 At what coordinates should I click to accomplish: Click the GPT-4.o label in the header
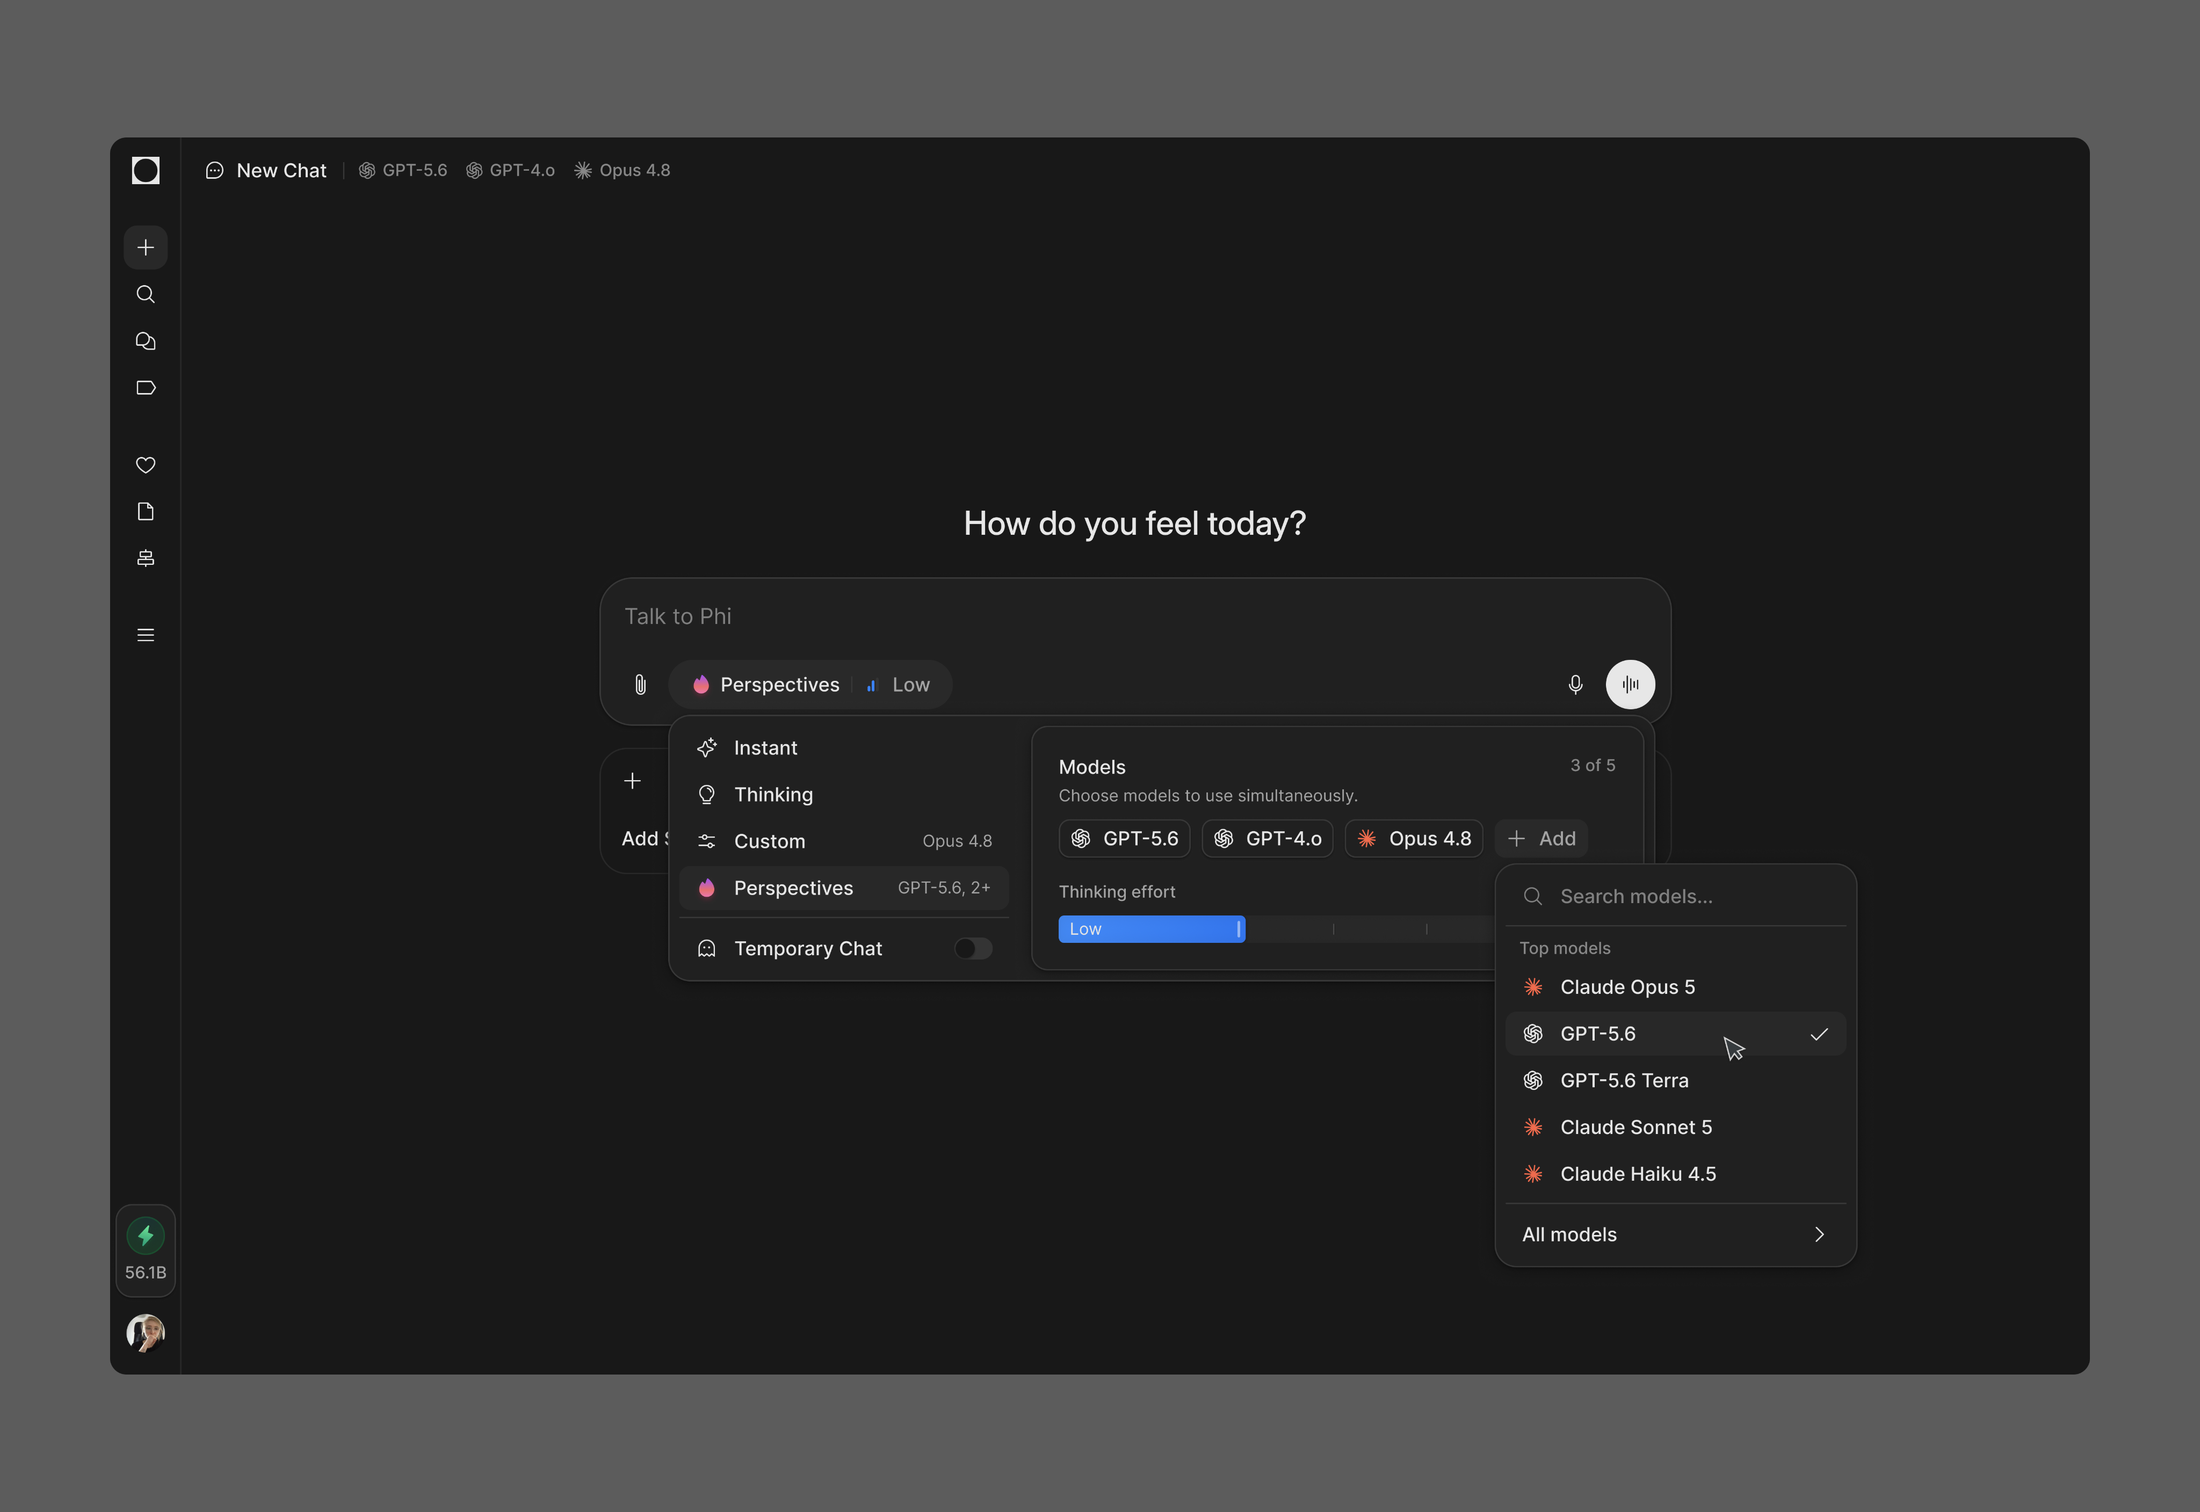click(510, 171)
